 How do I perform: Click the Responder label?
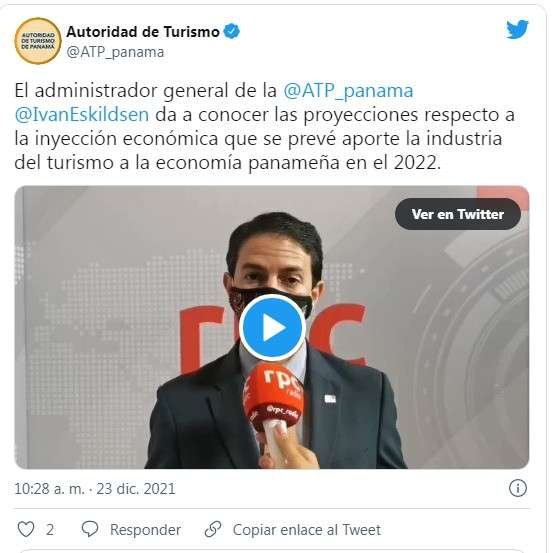click(145, 530)
